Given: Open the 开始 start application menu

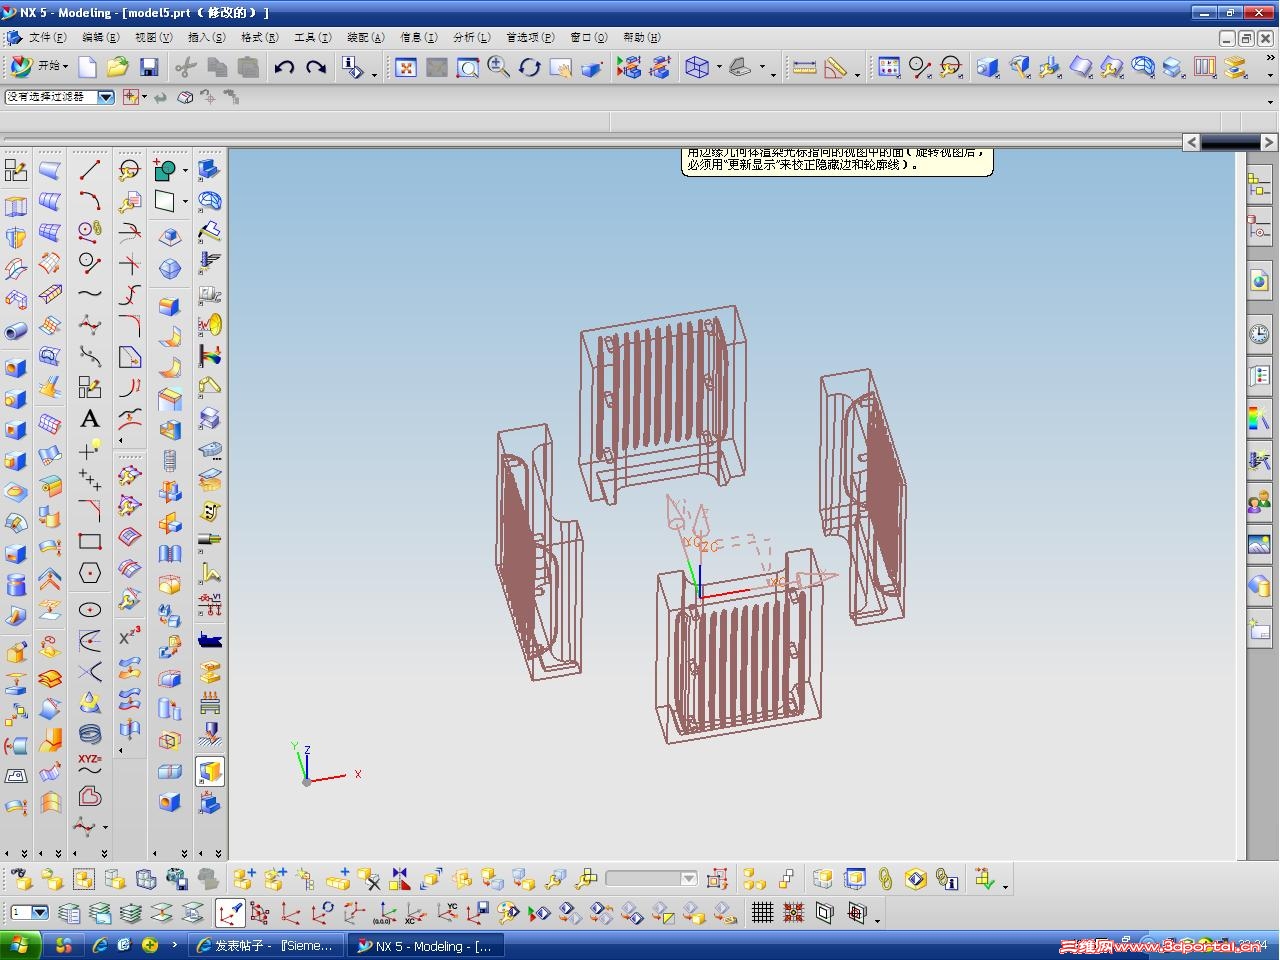Looking at the screenshot, I should coord(39,67).
